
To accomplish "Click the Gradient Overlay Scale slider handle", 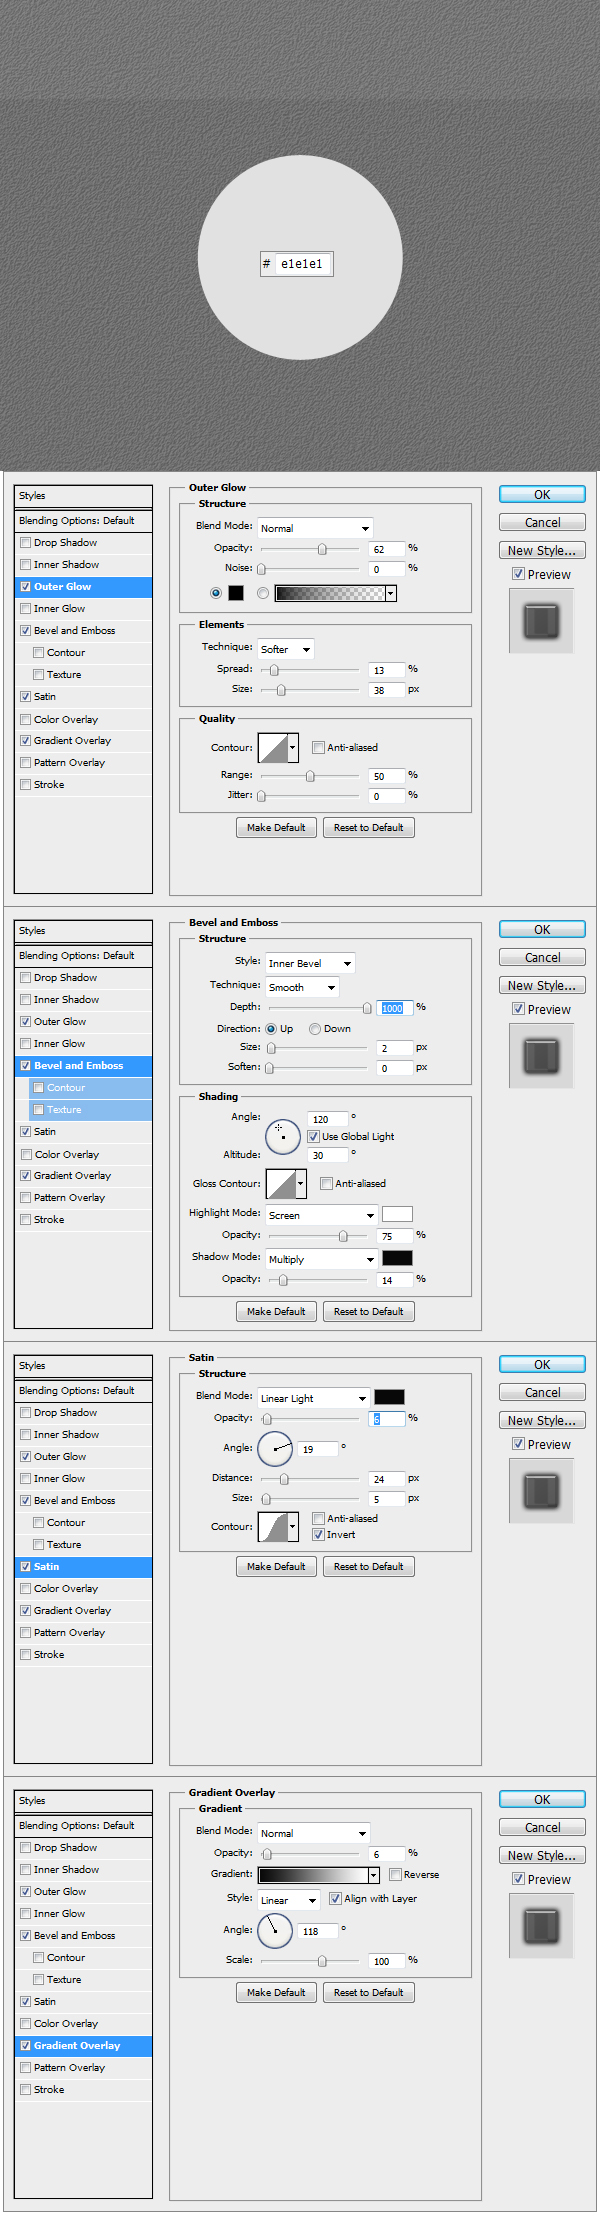I will (322, 1961).
